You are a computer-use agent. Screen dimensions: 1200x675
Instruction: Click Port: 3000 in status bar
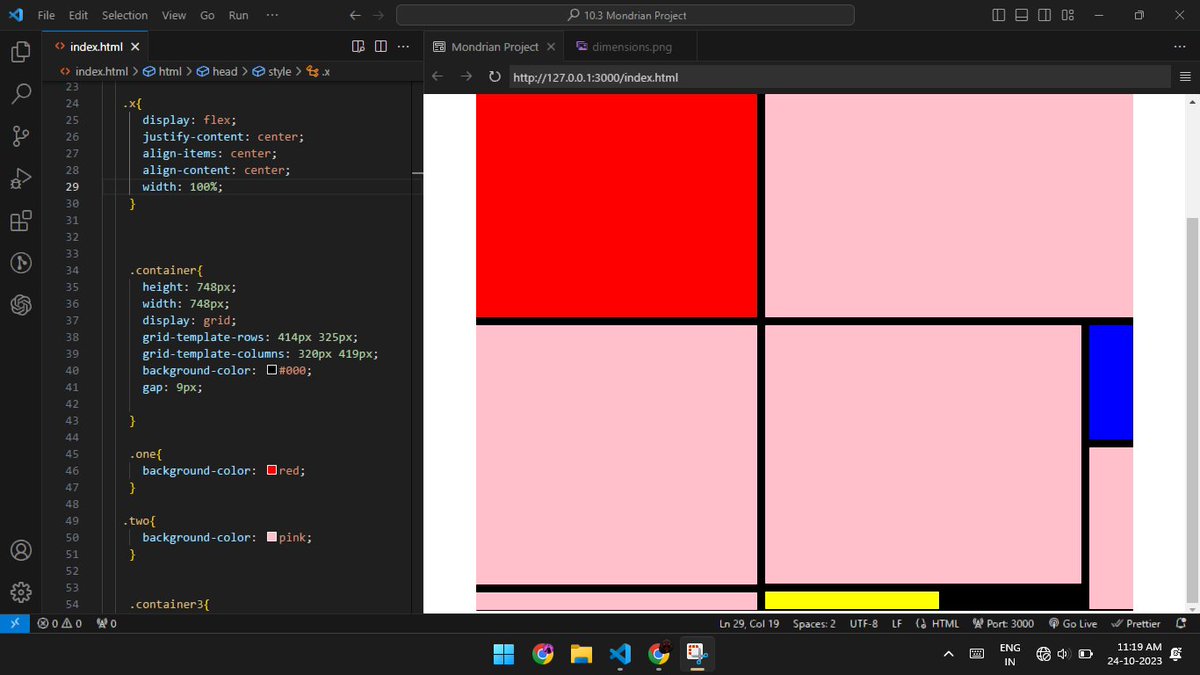point(1003,623)
